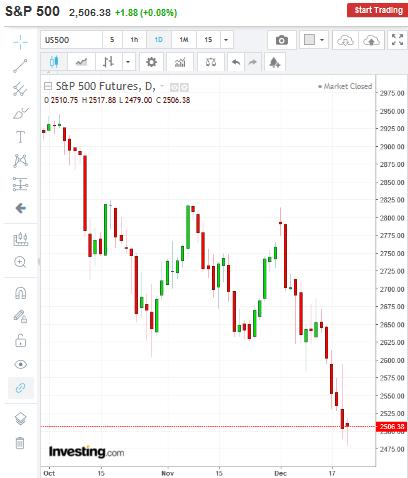Select the 15 minute interval

208,40
